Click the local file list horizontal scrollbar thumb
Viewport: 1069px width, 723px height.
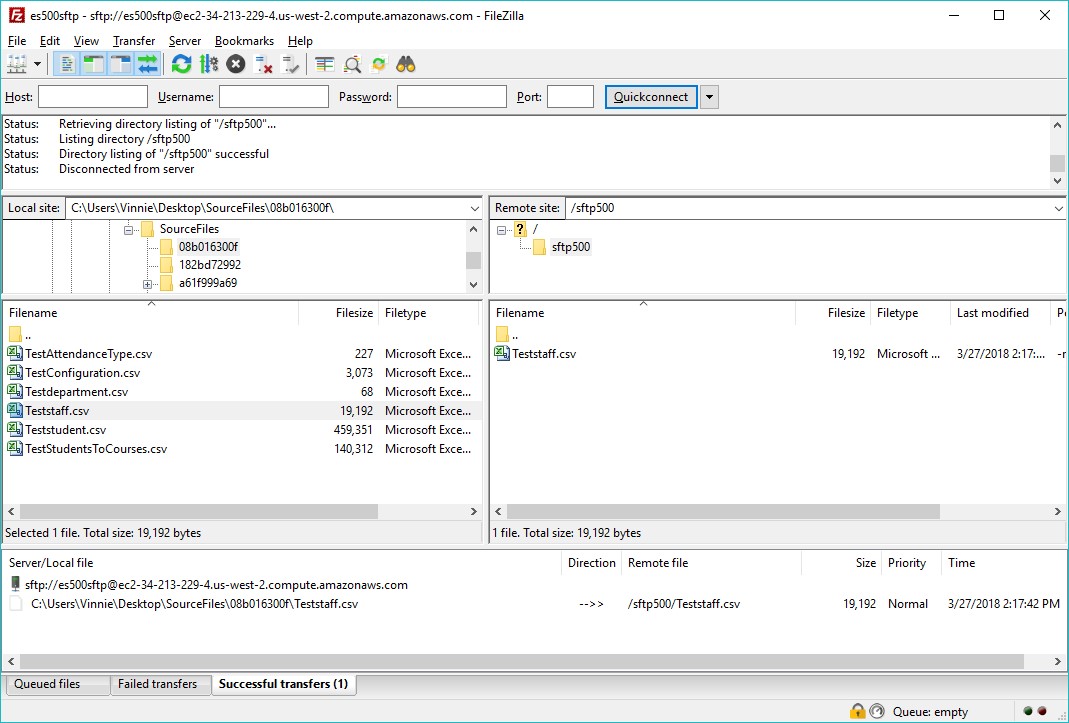pyautogui.click(x=198, y=512)
